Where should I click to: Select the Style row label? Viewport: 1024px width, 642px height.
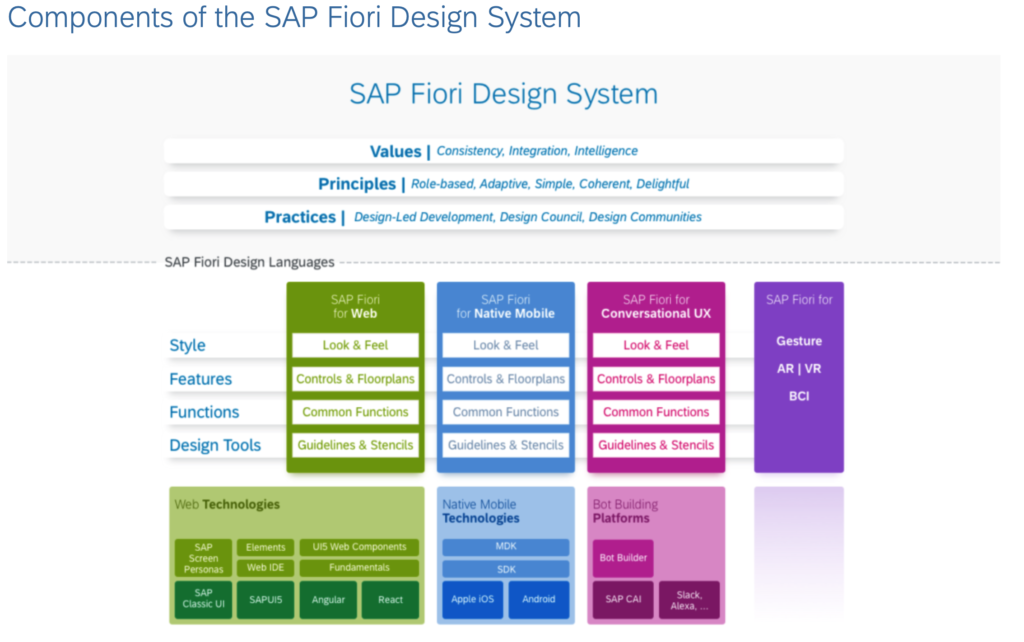[187, 345]
